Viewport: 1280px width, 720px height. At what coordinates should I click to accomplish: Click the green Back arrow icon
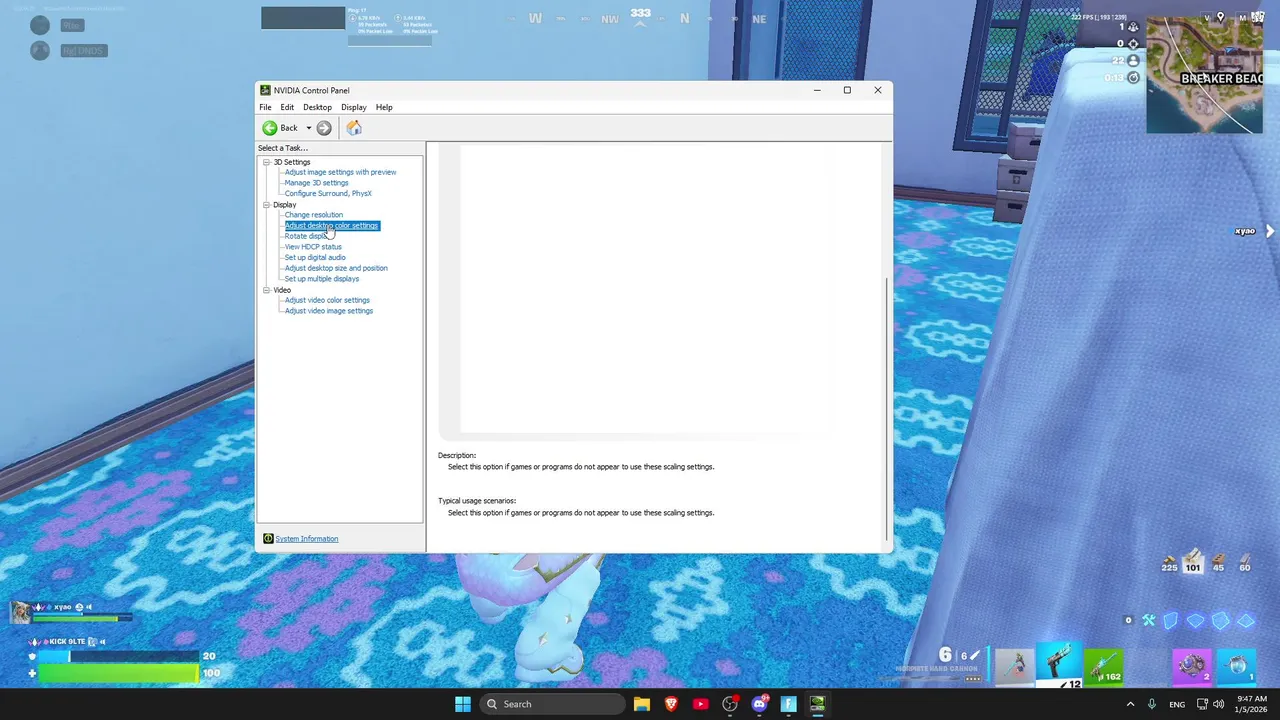point(270,128)
